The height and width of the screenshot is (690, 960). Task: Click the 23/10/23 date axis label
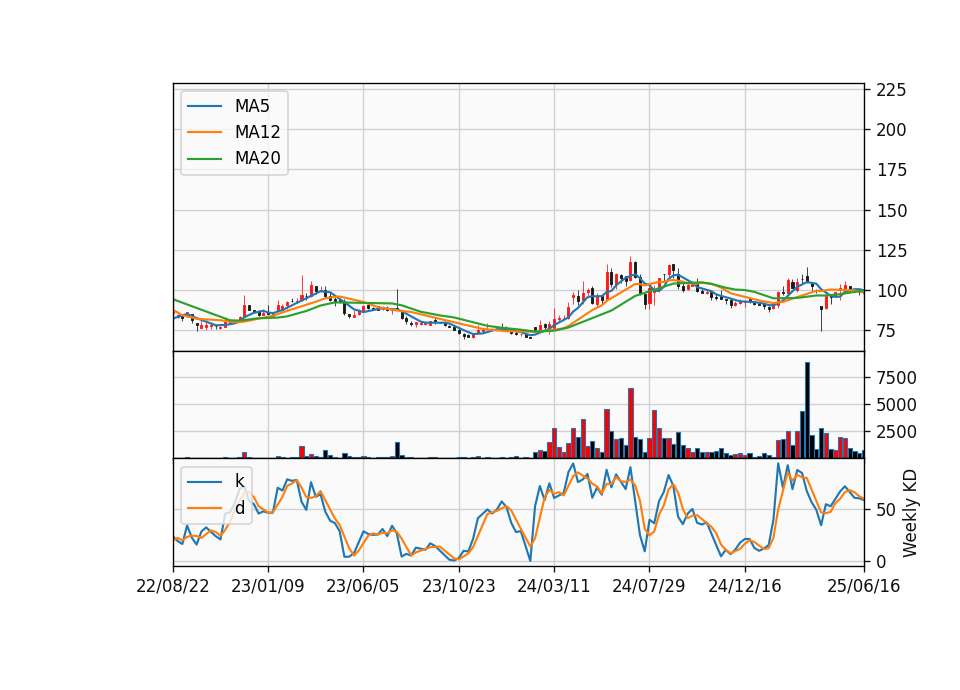(x=459, y=586)
